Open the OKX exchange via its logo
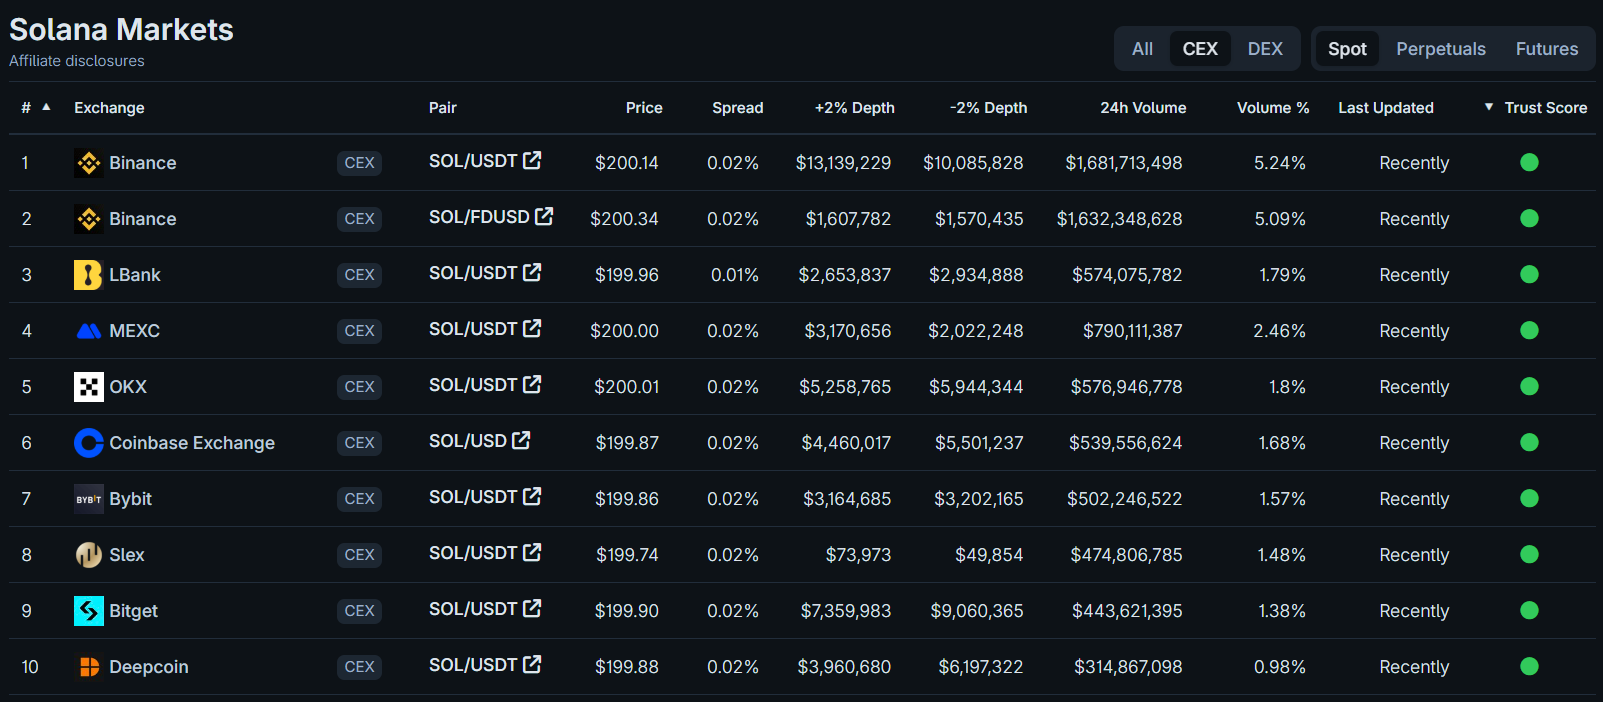 pyautogui.click(x=87, y=386)
